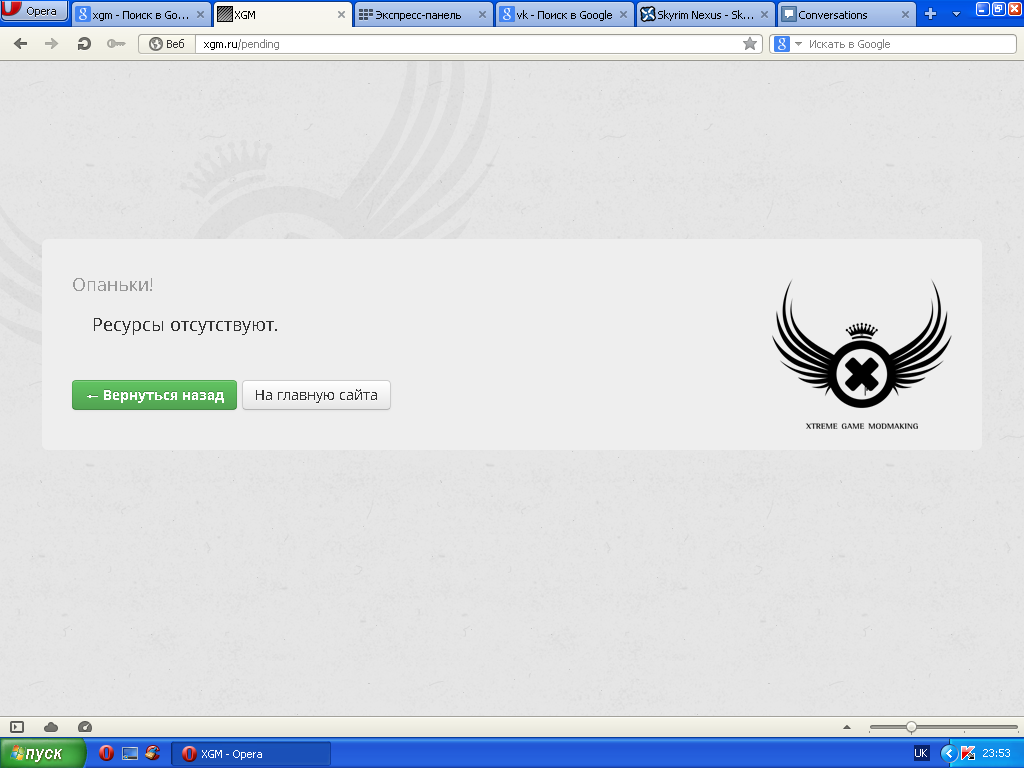Image resolution: width=1024 pixels, height=768 pixels.
Task: Close the Экспресс-панель tab
Action: point(482,14)
